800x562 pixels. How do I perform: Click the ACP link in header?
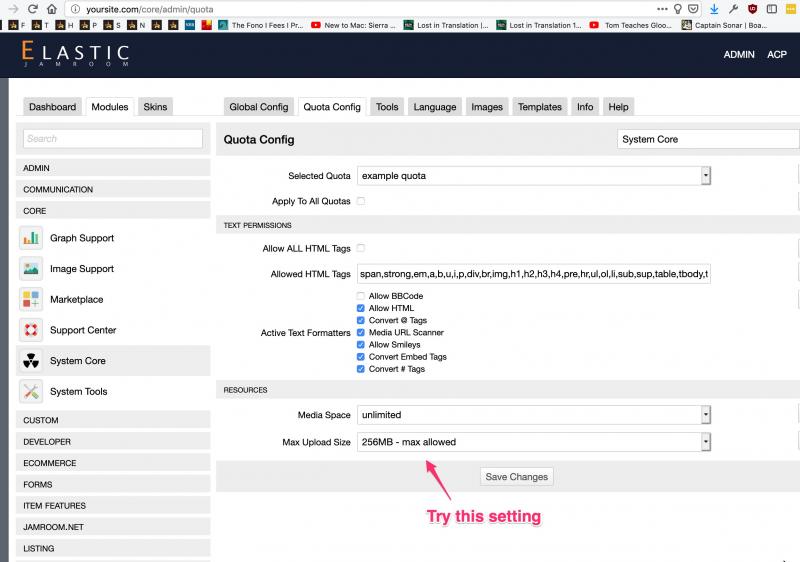click(776, 55)
